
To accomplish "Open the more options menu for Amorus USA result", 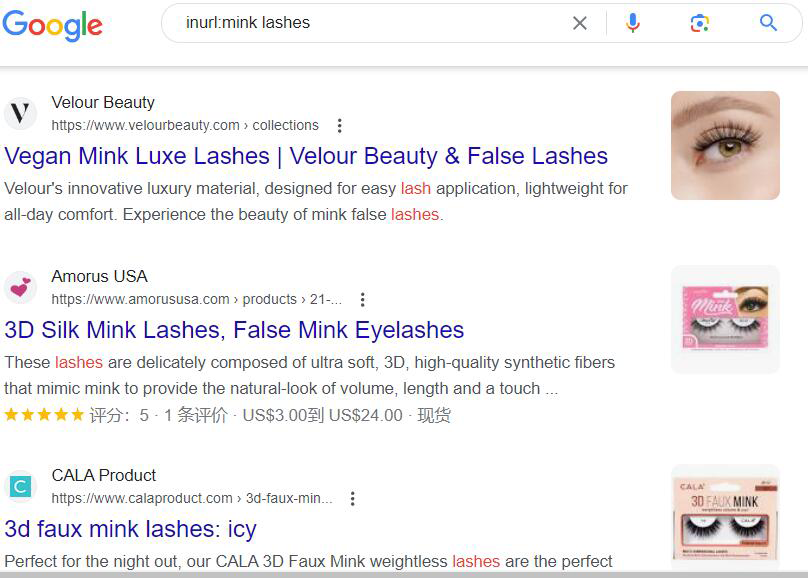I will pyautogui.click(x=362, y=300).
